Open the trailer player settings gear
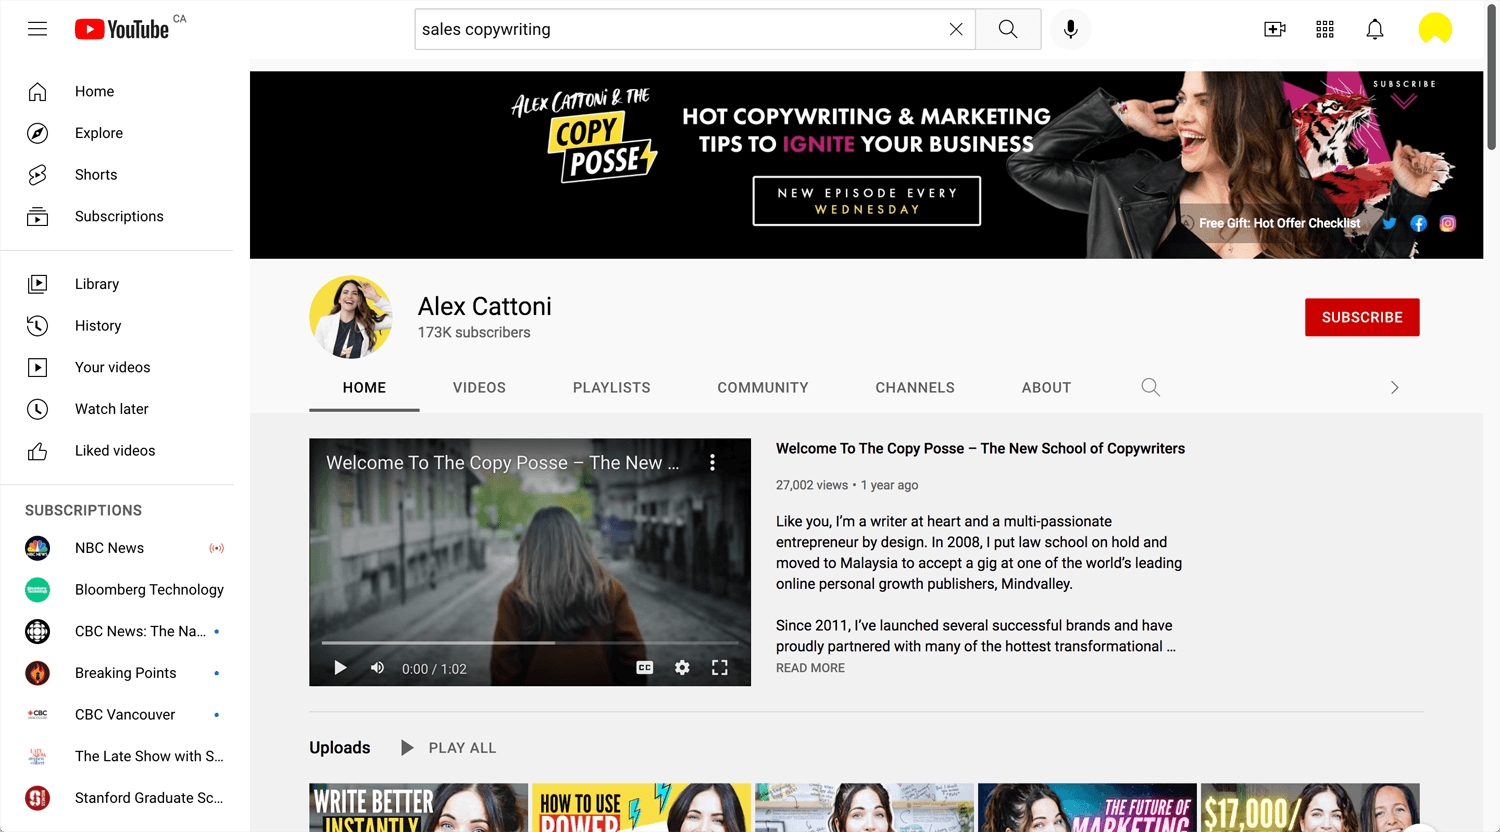 (682, 668)
